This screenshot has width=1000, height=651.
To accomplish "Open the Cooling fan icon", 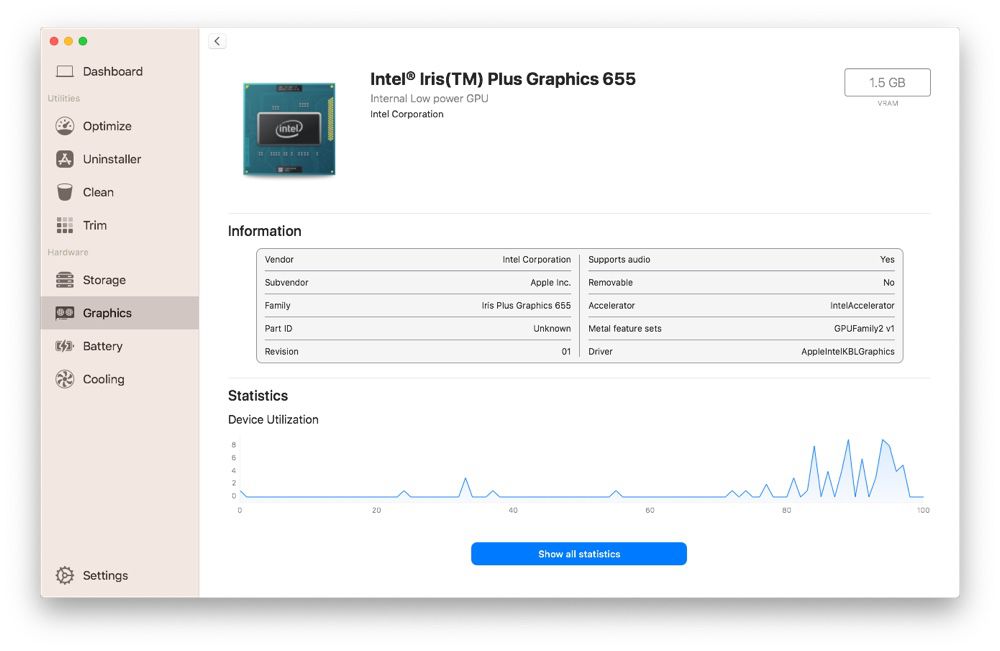I will 64,379.
